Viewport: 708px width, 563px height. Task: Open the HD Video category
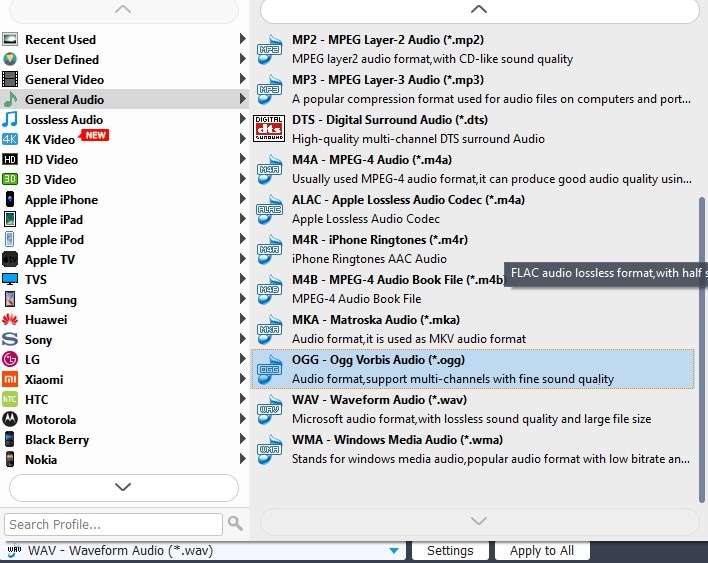(x=123, y=159)
